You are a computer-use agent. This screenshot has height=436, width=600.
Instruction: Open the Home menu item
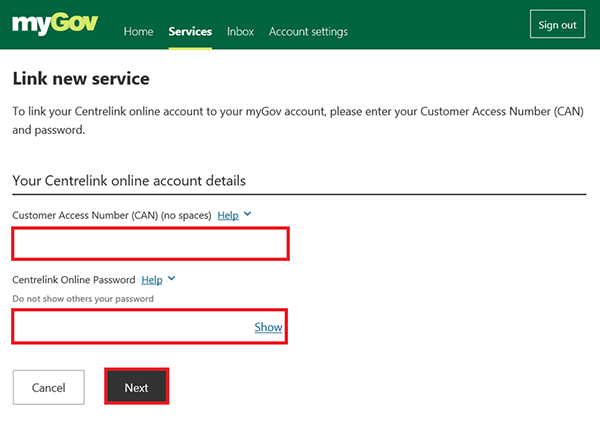pyautogui.click(x=139, y=31)
